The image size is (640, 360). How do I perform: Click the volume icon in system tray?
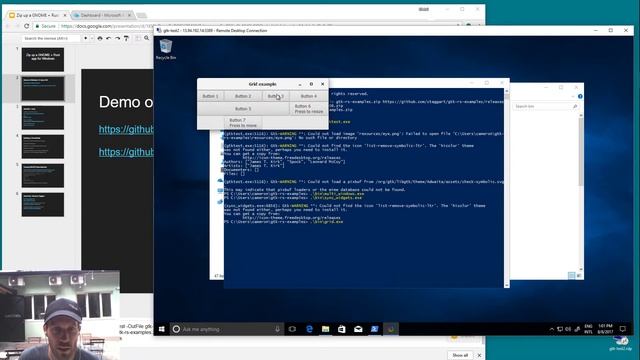tap(568, 329)
